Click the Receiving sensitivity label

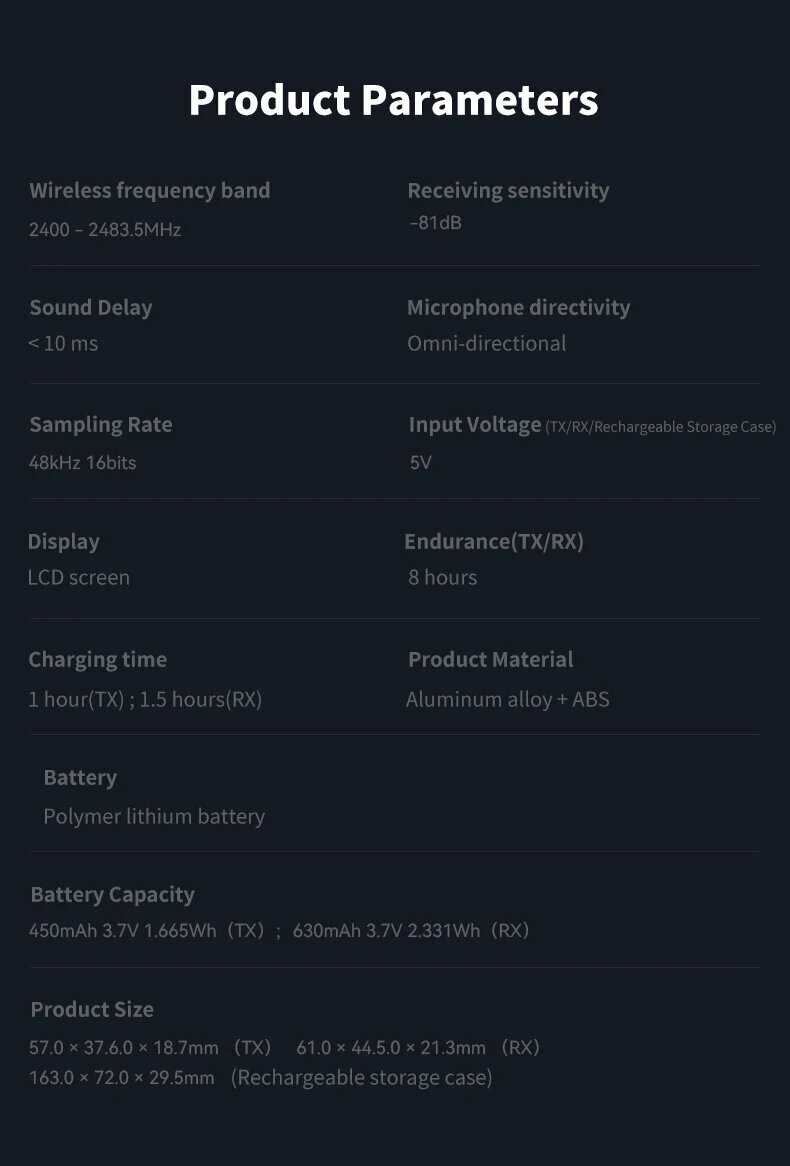[508, 190]
